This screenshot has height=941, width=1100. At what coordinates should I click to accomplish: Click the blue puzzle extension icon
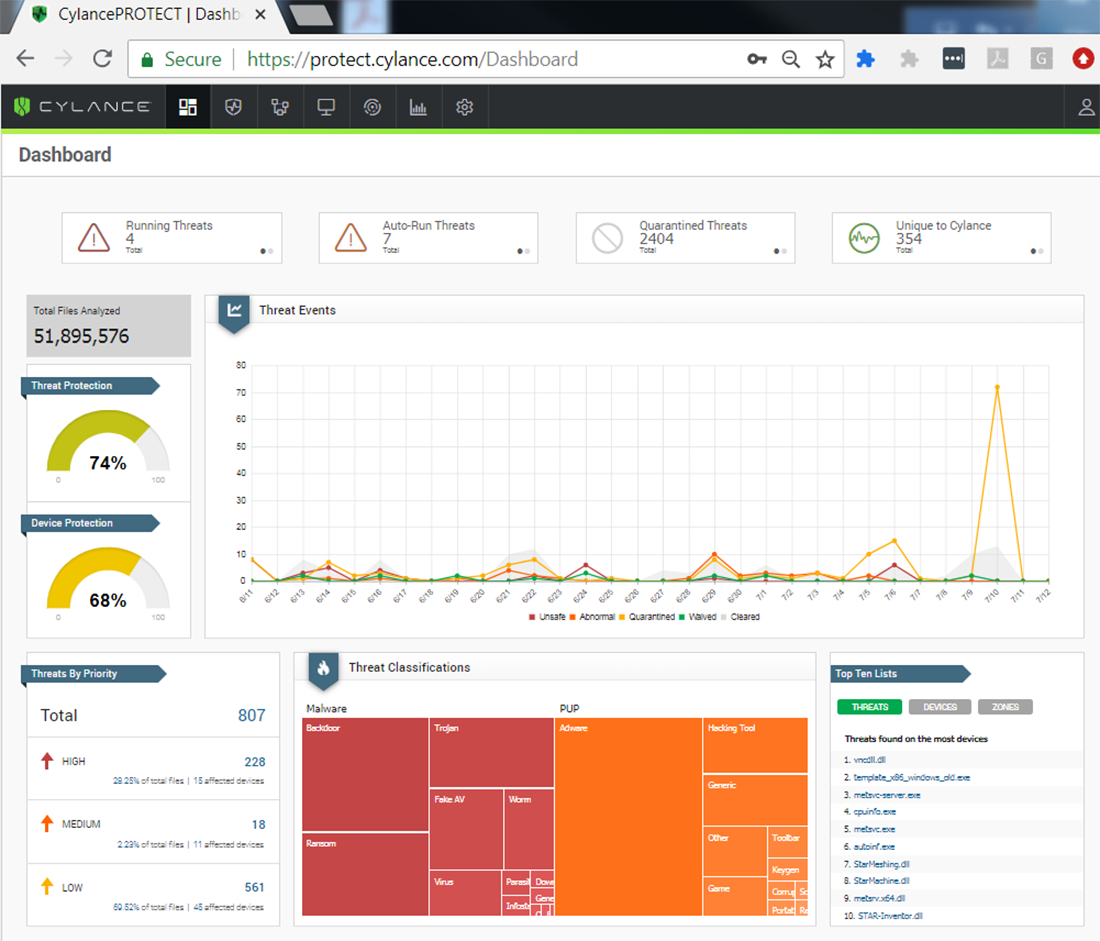(866, 59)
